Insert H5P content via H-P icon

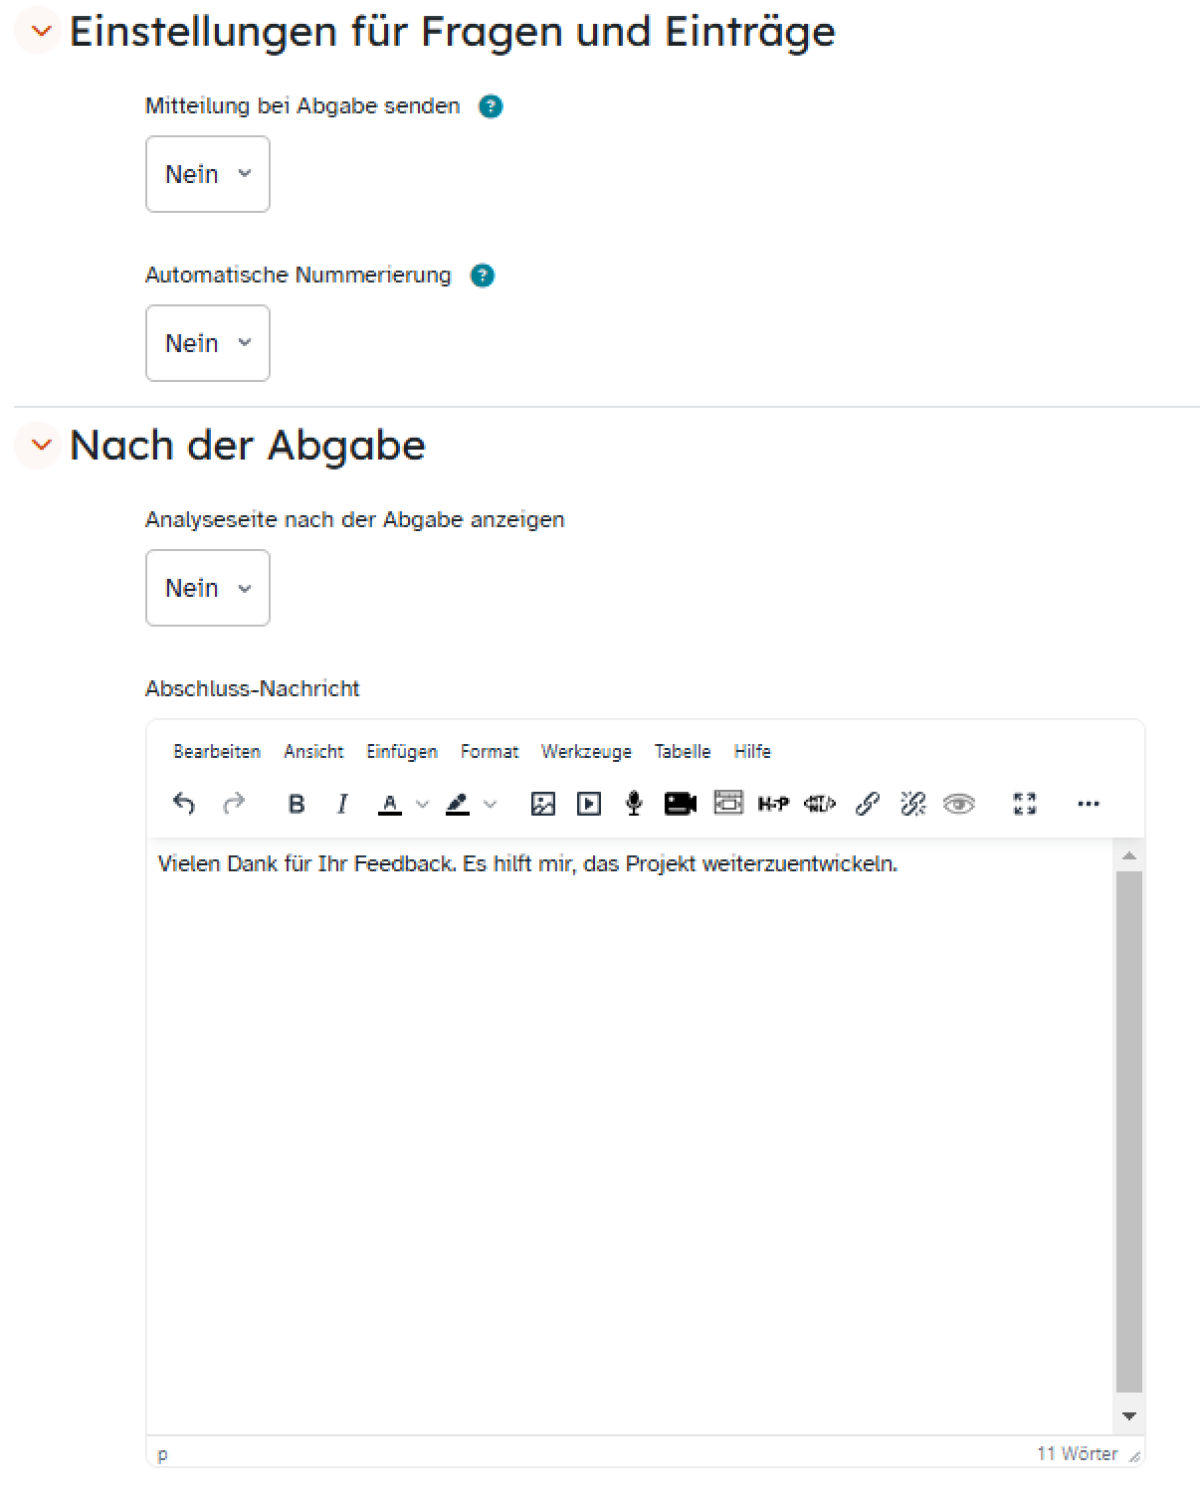point(773,803)
